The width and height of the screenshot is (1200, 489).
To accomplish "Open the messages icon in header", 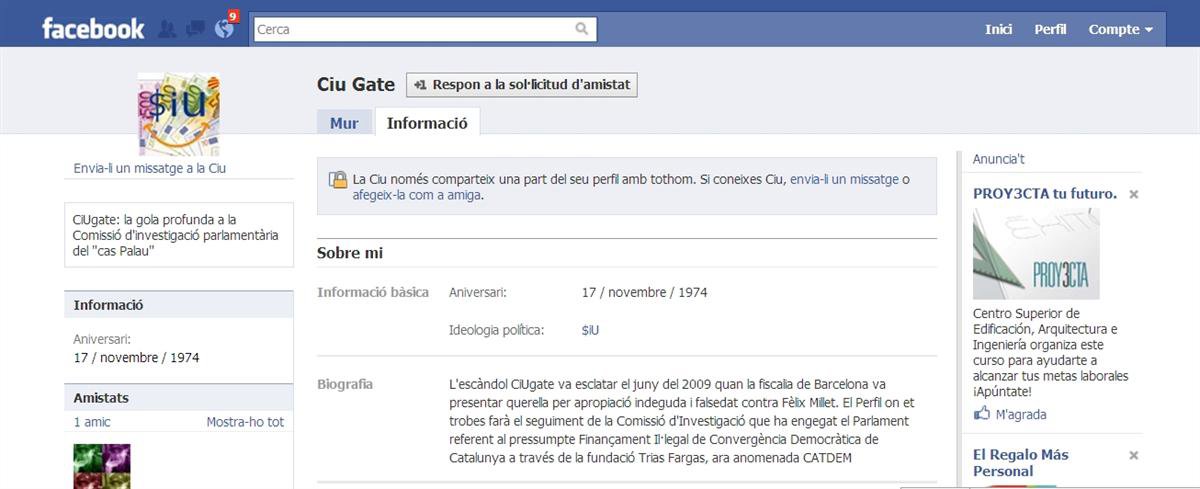I will tap(195, 29).
